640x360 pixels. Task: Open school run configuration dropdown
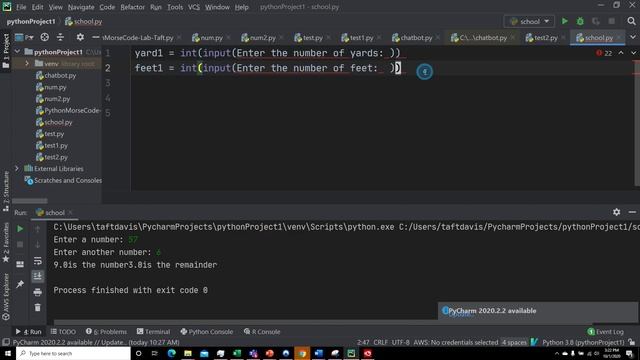coord(529,21)
